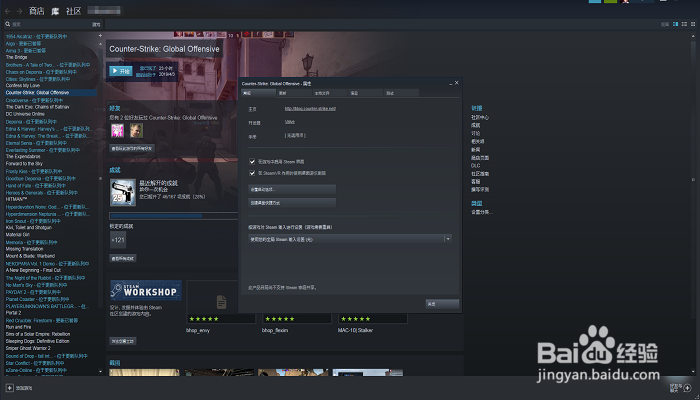Screen dimensions: 700x400
Task: Select HITMAN™ in games list
Action: click(x=16, y=199)
